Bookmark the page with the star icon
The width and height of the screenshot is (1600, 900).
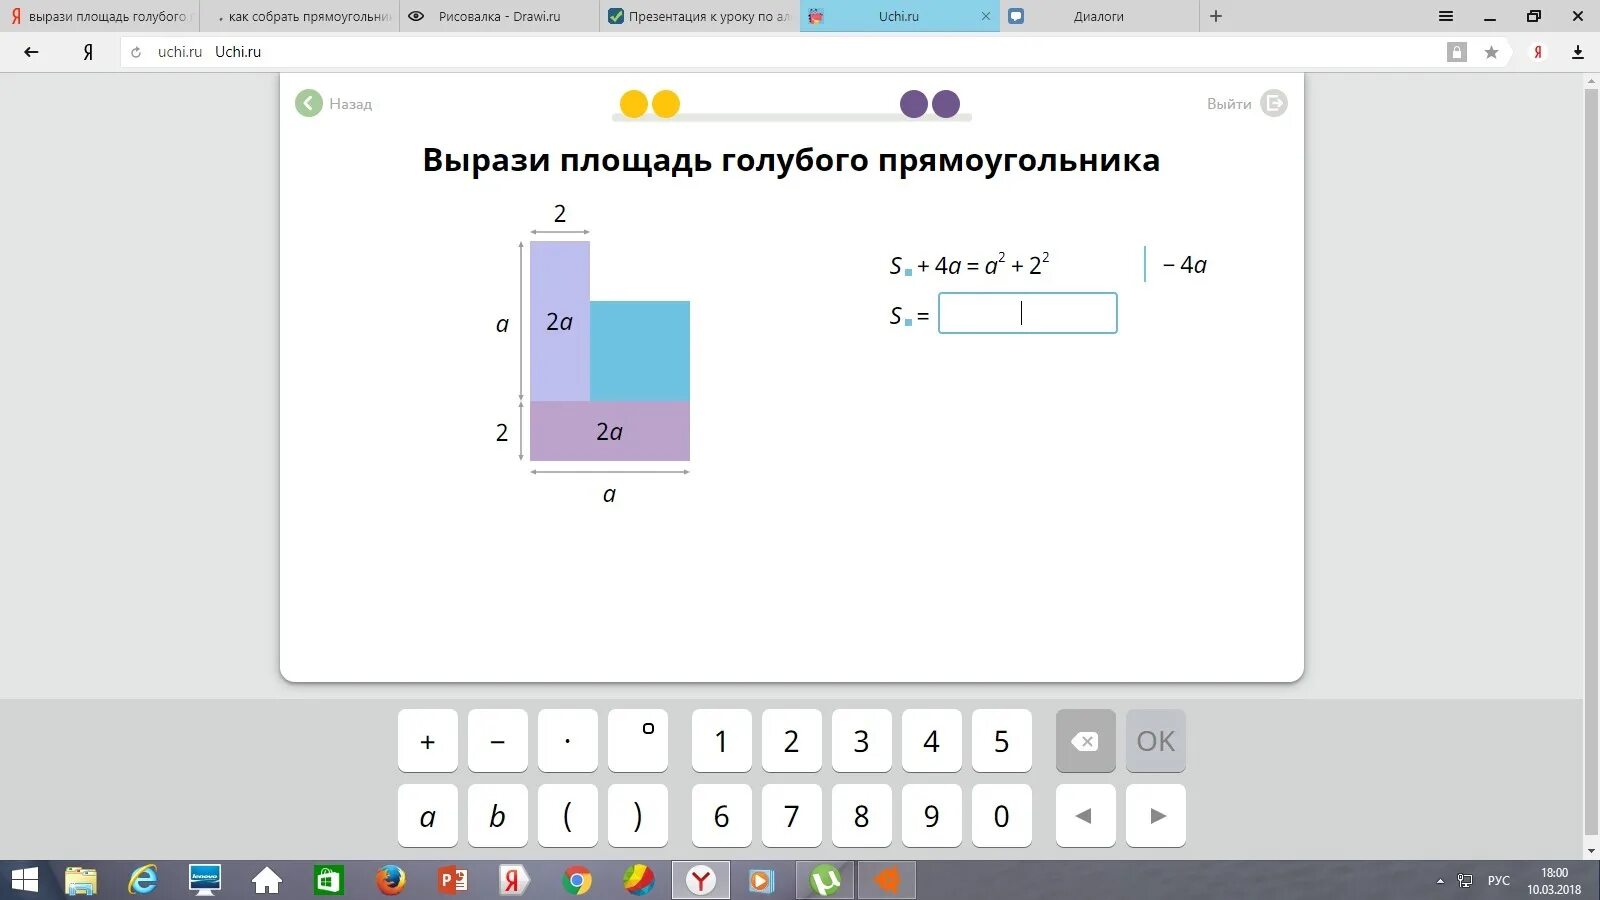tap(1491, 52)
